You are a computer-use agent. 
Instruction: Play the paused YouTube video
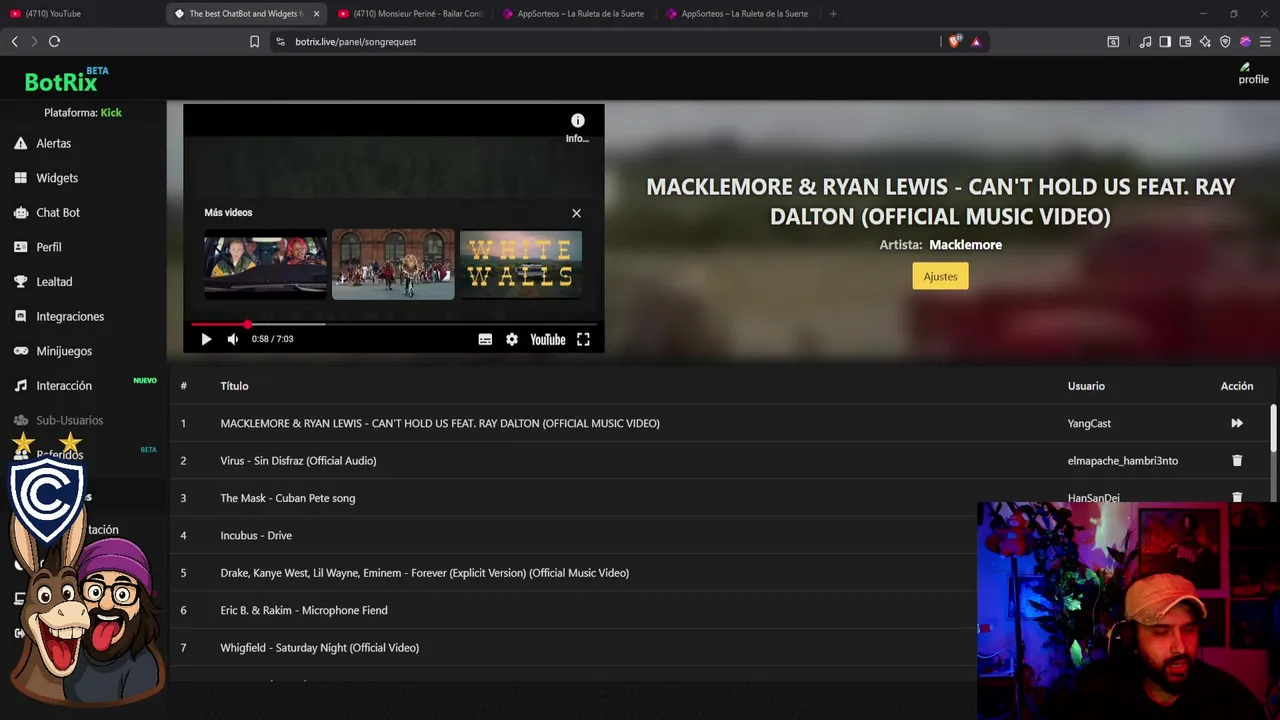206,339
